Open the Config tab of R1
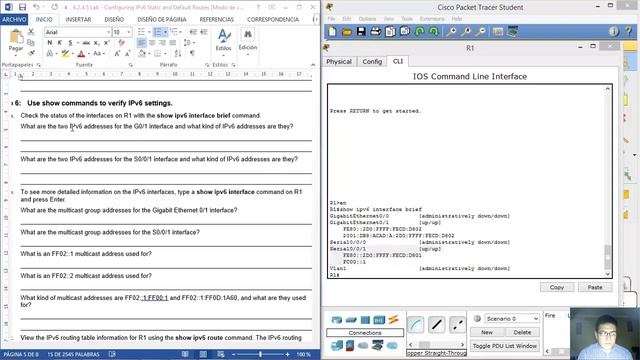640x360 pixels. point(372,61)
